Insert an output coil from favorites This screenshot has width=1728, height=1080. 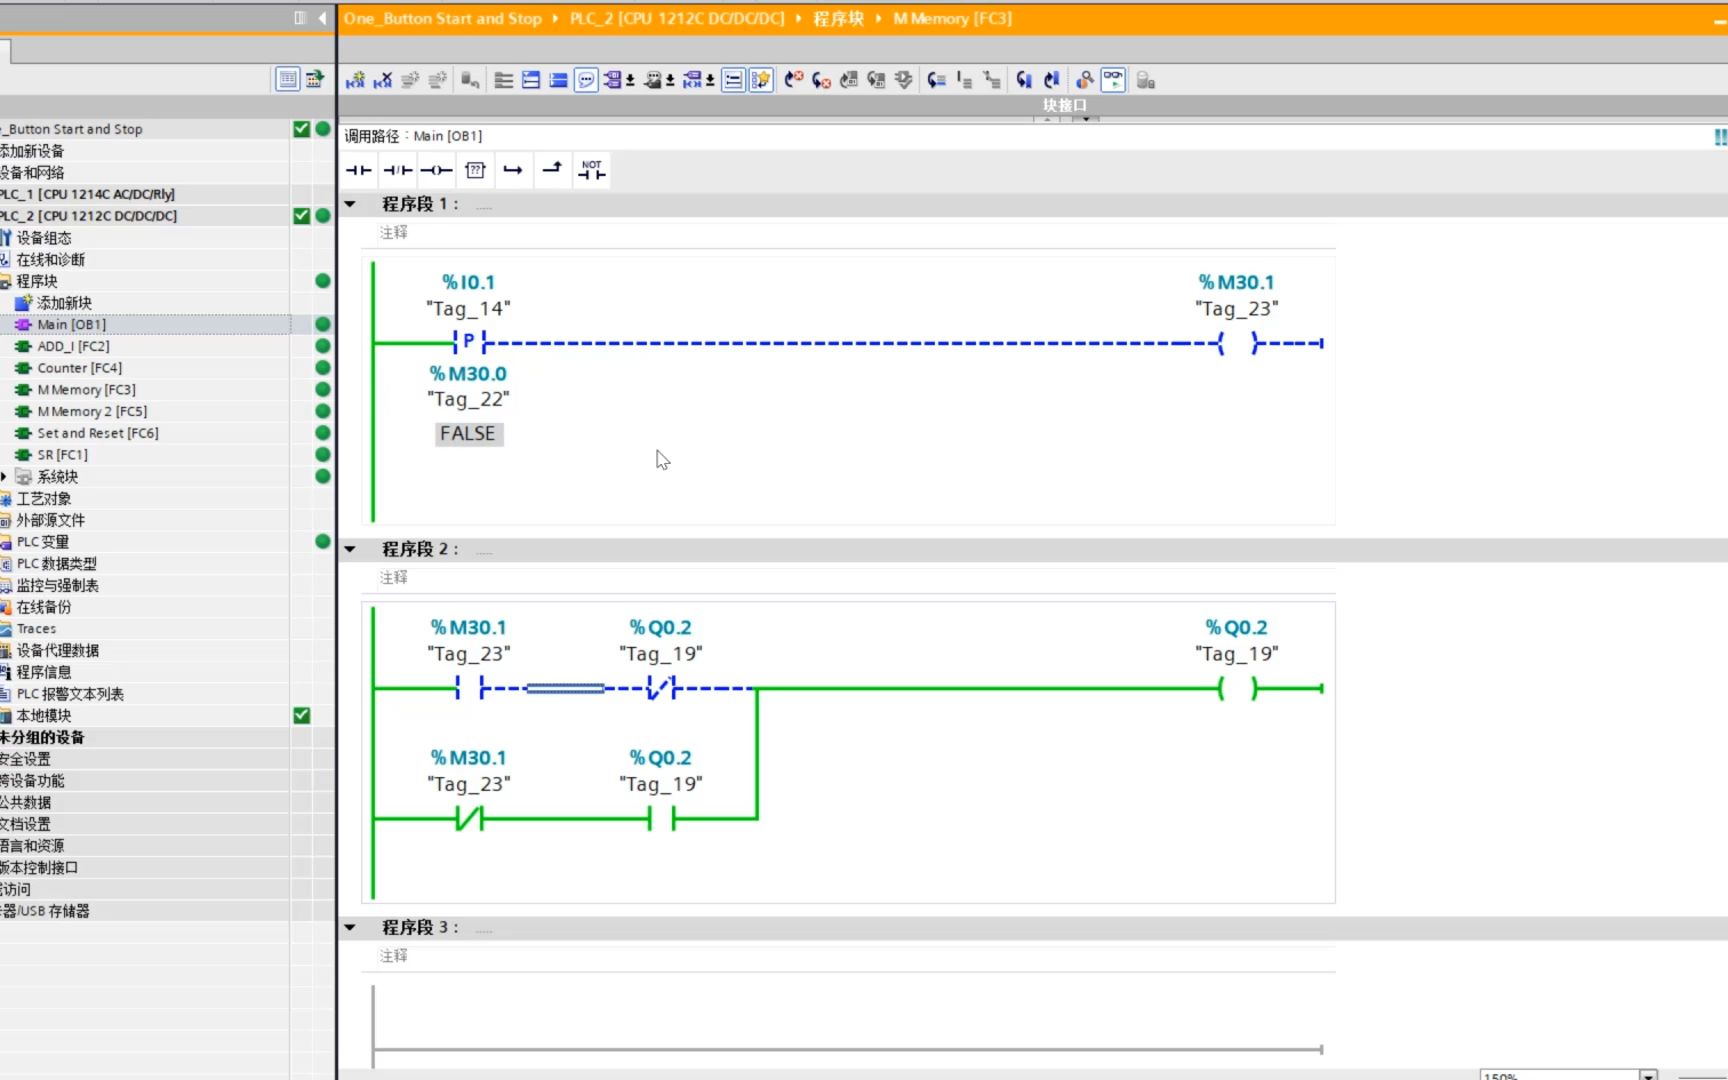pos(436,170)
